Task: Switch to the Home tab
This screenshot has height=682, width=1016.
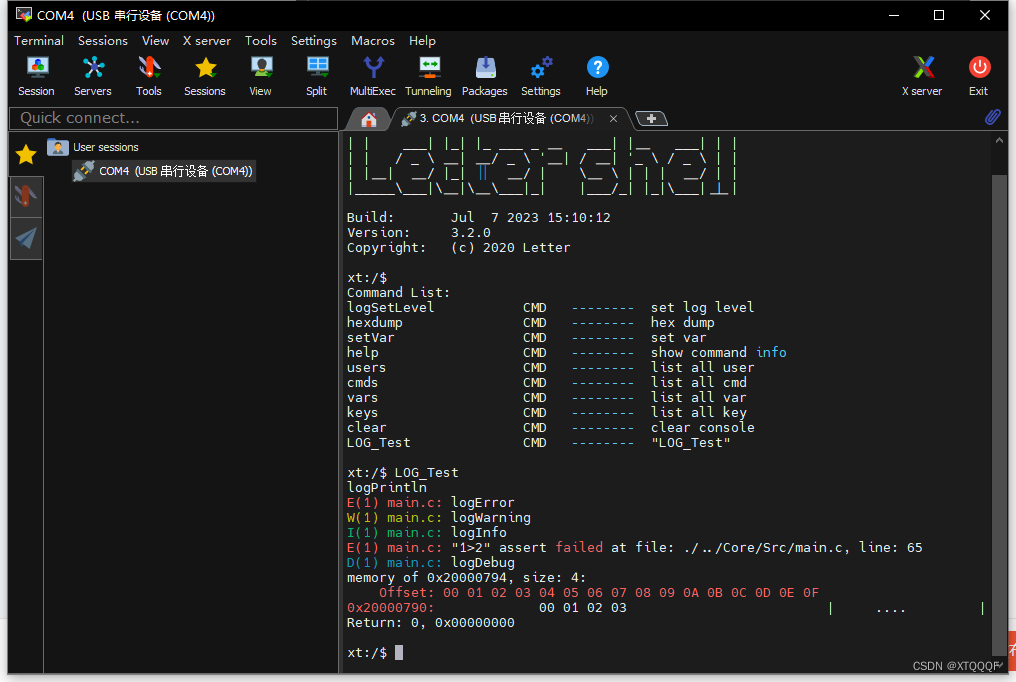Action: pyautogui.click(x=367, y=118)
